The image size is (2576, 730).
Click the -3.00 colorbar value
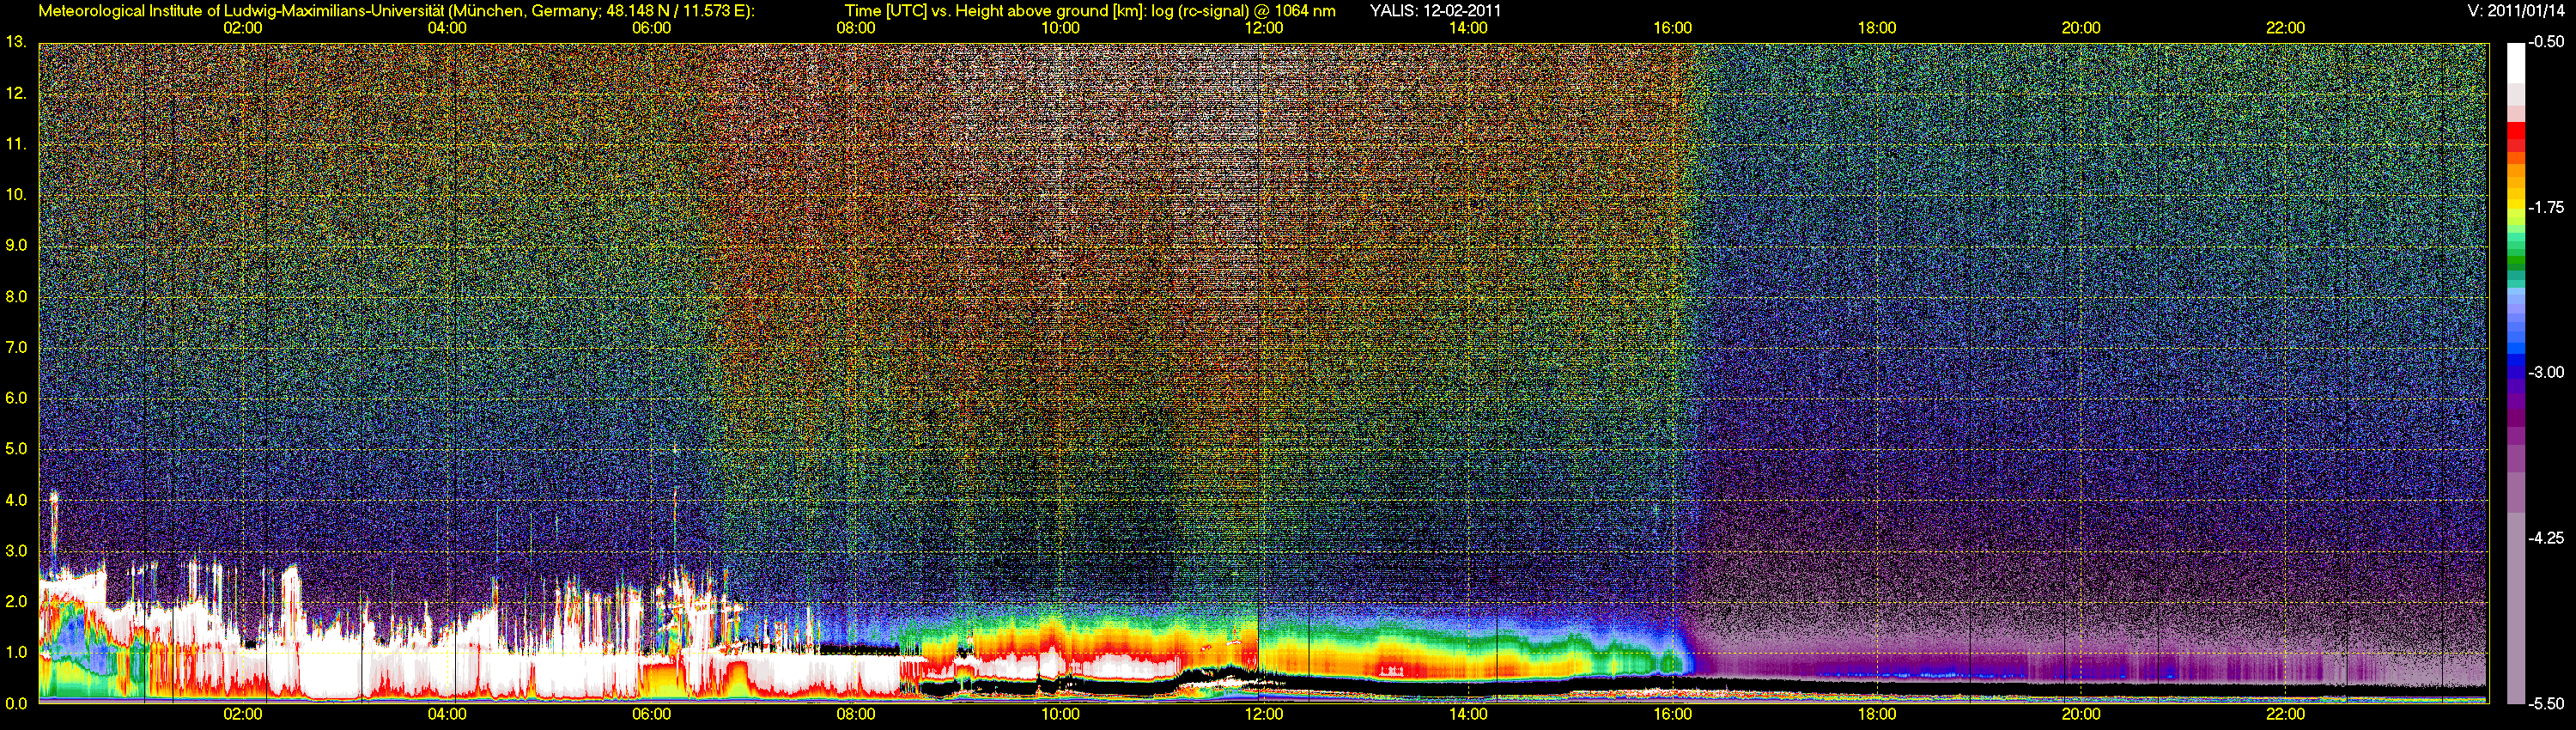tap(2546, 373)
